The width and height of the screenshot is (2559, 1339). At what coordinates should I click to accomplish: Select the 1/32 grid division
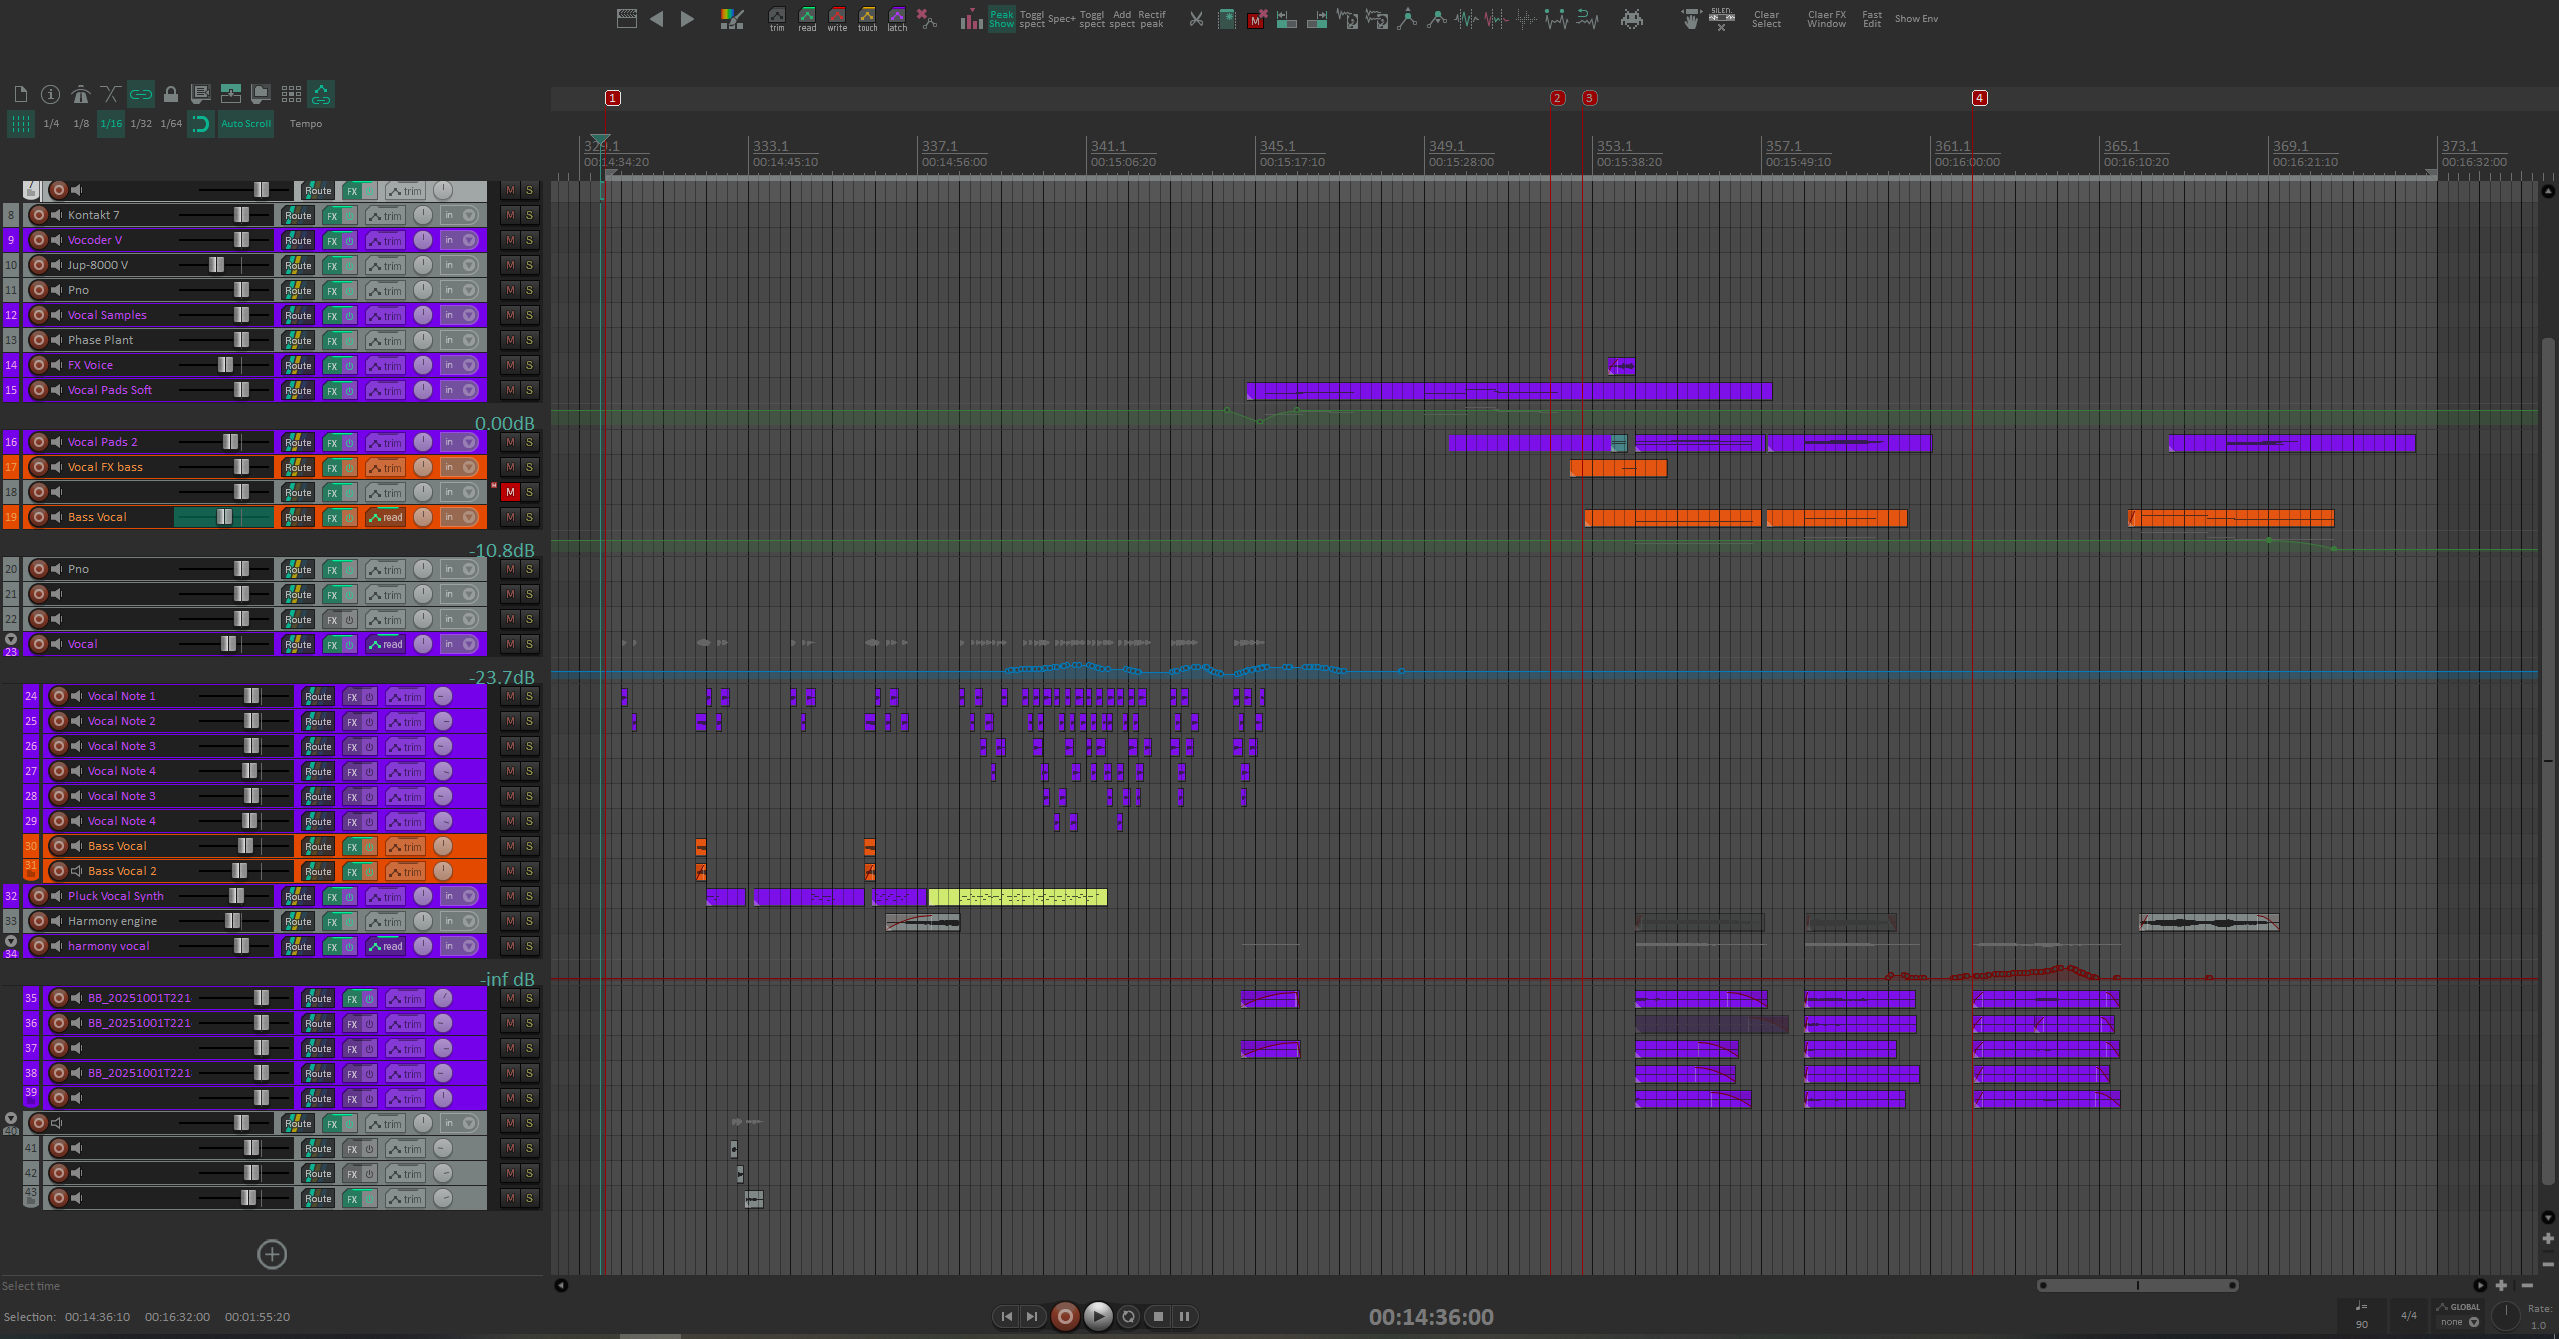[141, 124]
